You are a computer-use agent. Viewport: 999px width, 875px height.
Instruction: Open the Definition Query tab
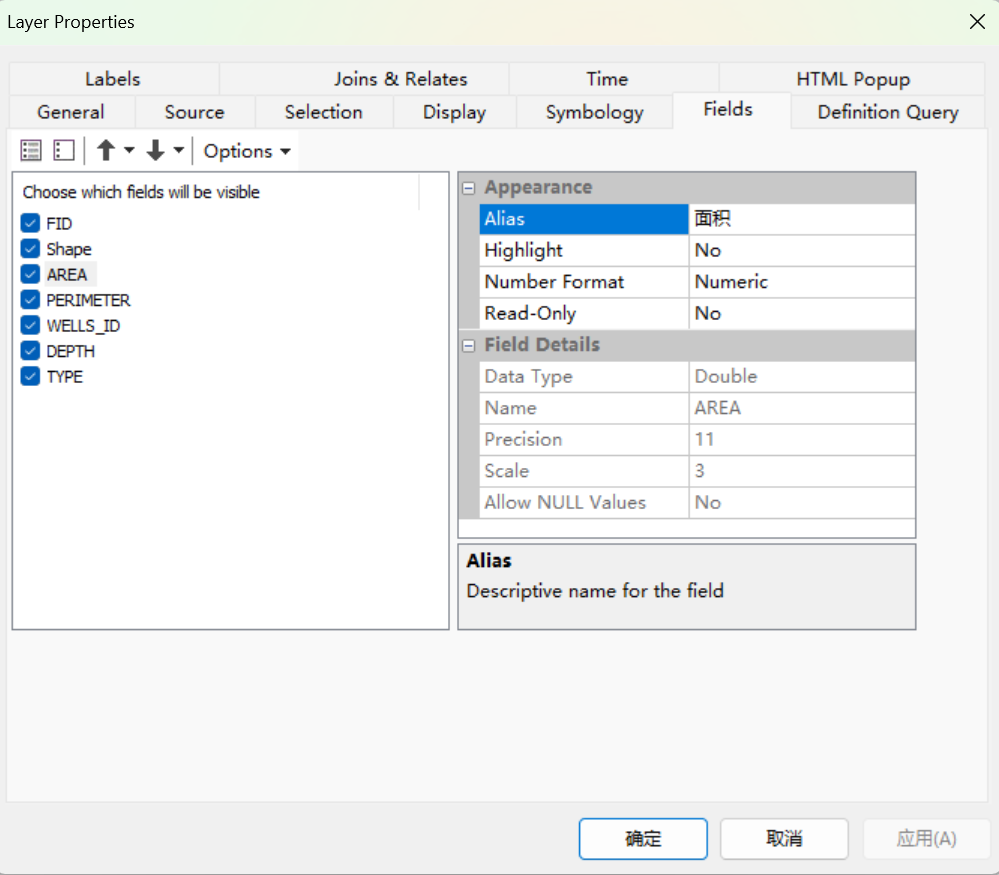pos(886,112)
